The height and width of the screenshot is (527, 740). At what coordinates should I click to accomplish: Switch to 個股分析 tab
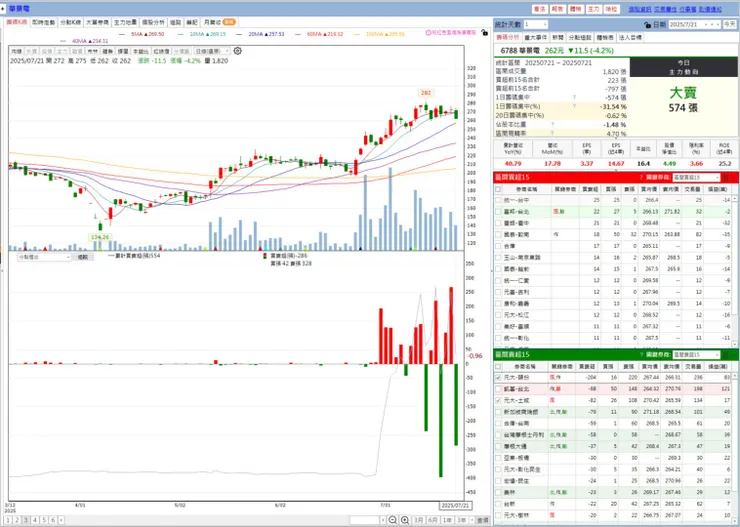coord(153,22)
